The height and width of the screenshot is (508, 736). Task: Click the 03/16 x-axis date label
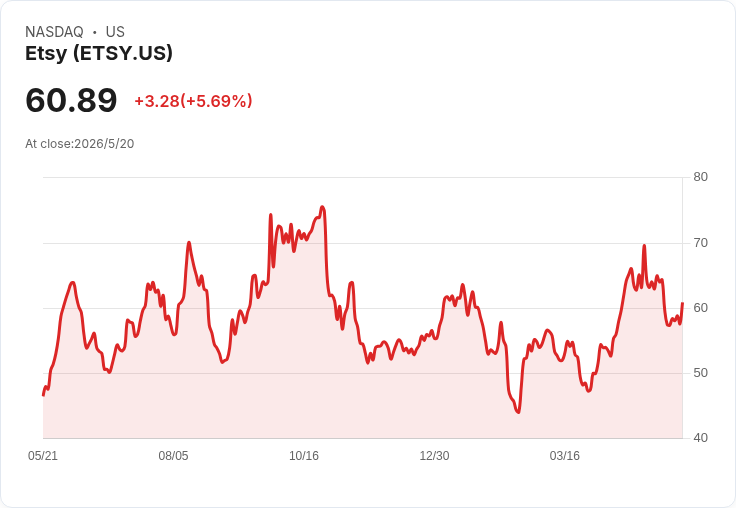click(x=565, y=455)
